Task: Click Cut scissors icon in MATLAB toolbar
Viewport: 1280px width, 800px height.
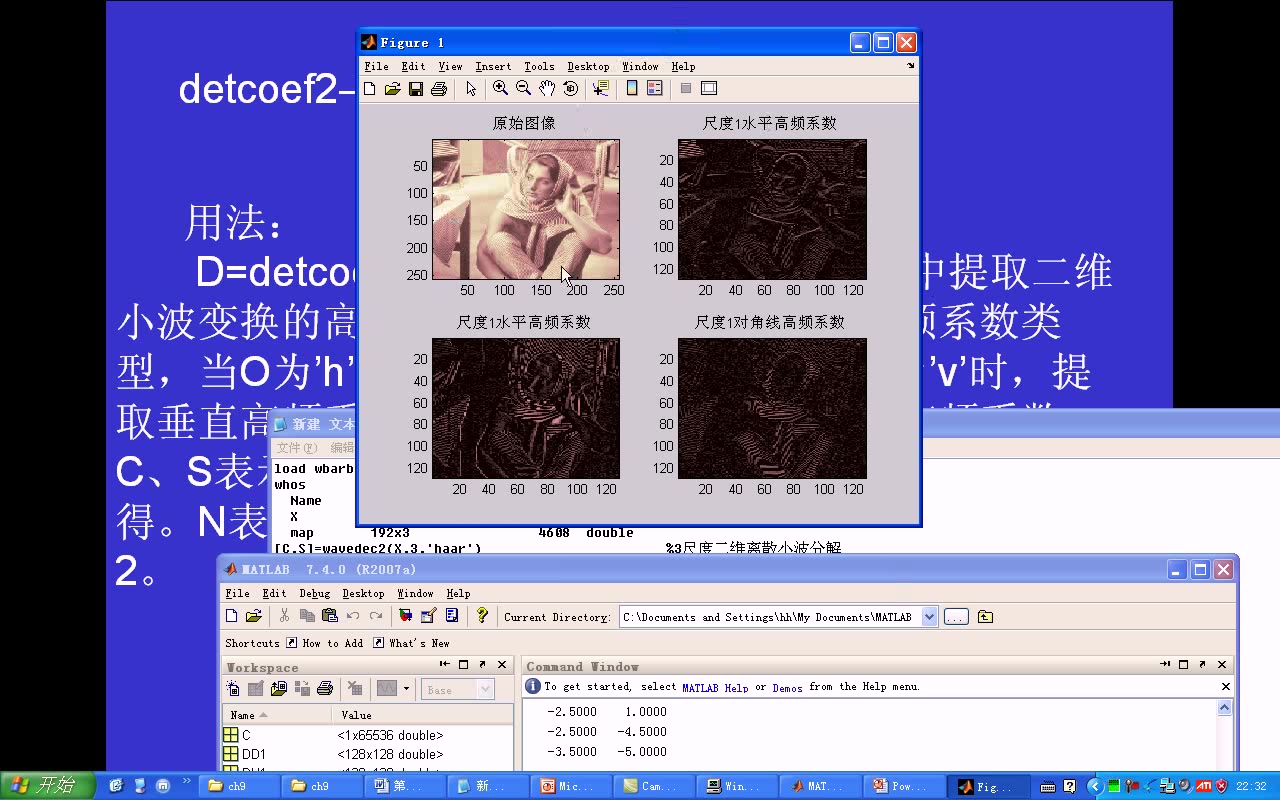Action: tap(285, 616)
